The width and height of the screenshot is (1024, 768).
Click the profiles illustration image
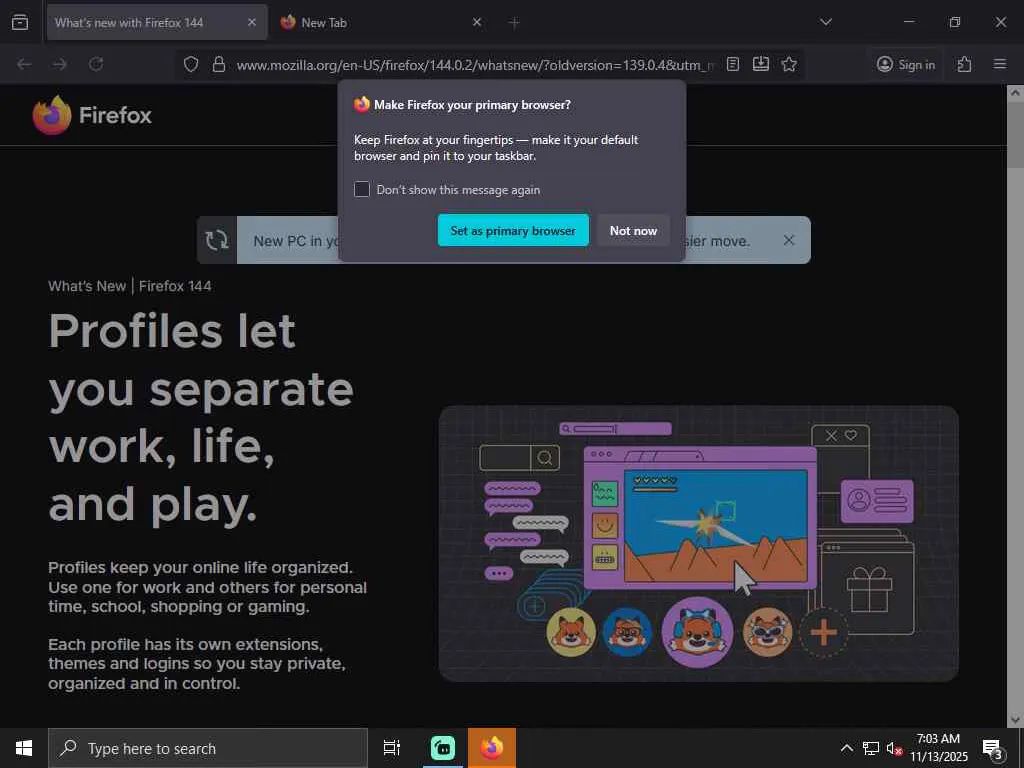[x=699, y=543]
